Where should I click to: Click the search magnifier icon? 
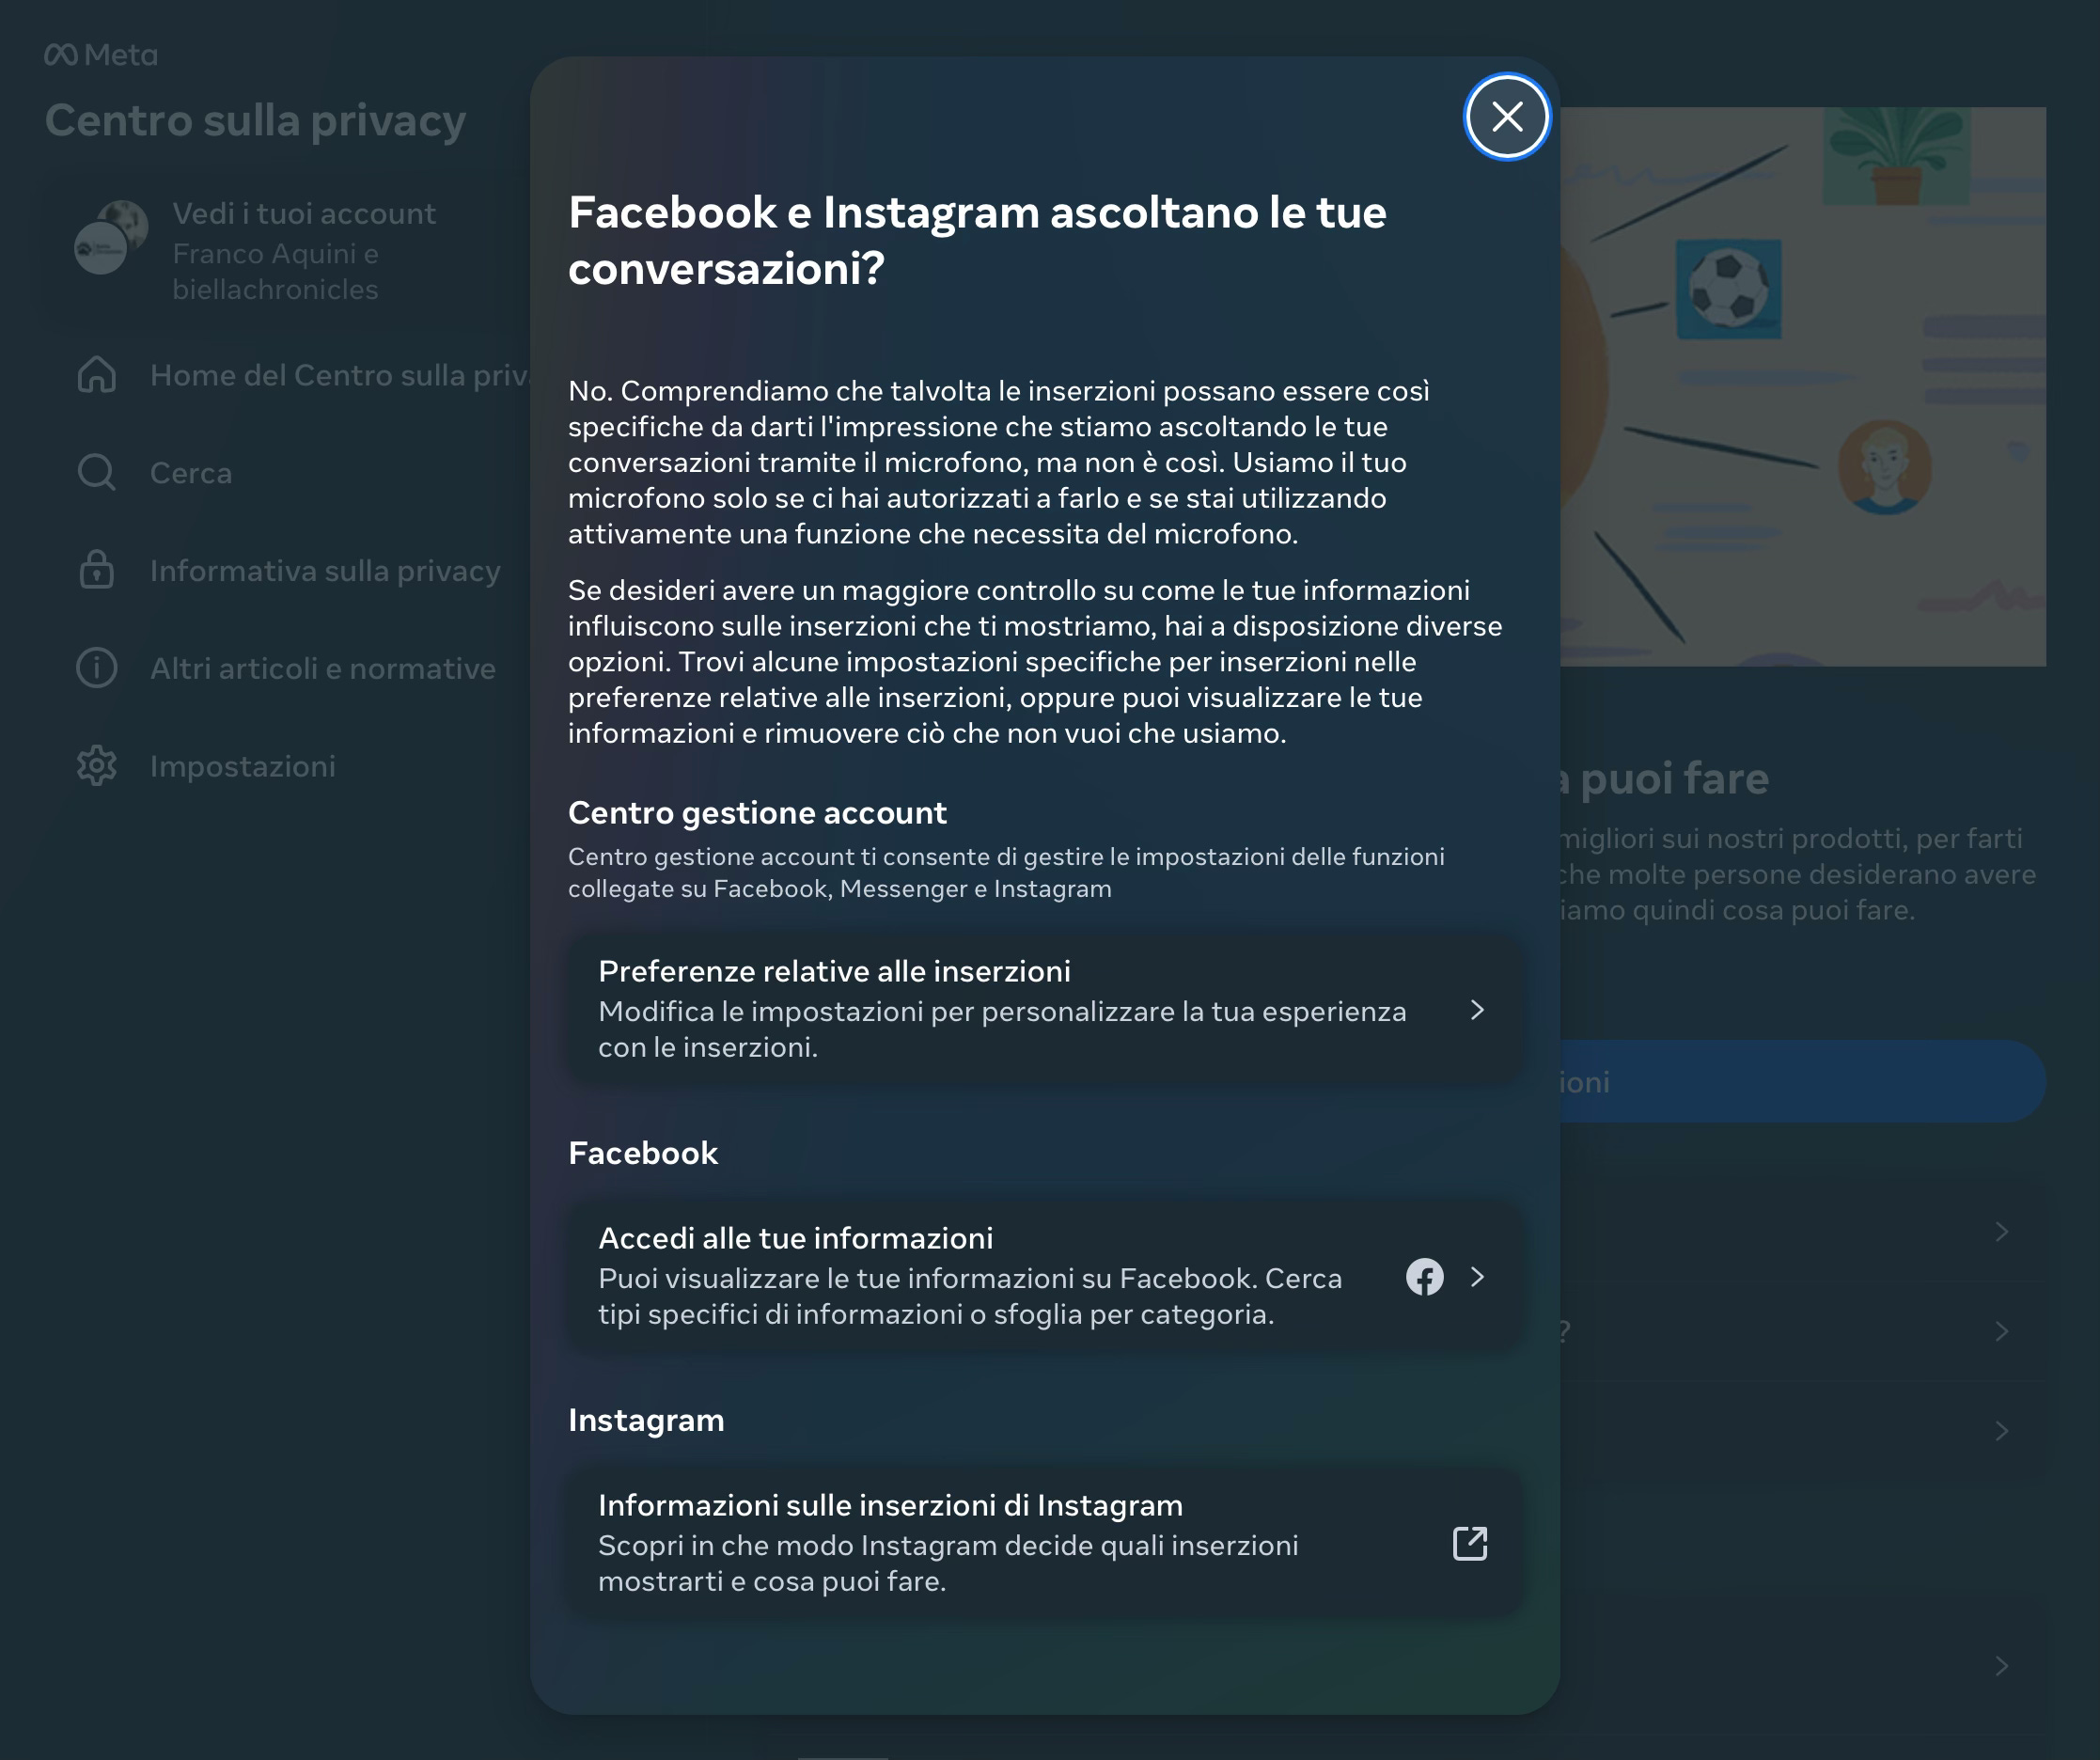97,472
